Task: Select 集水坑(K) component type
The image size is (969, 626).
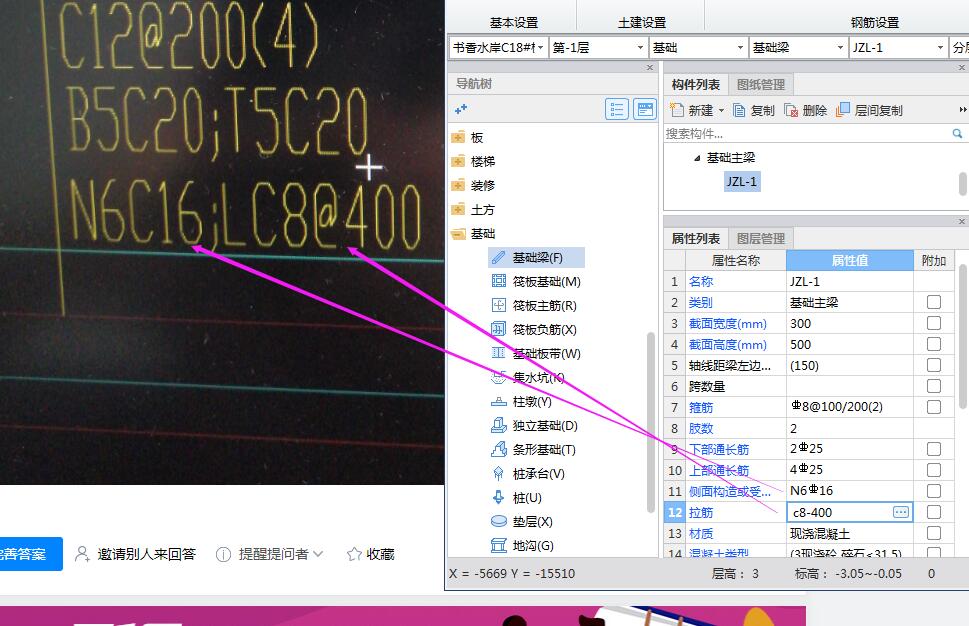Action: pos(528,378)
